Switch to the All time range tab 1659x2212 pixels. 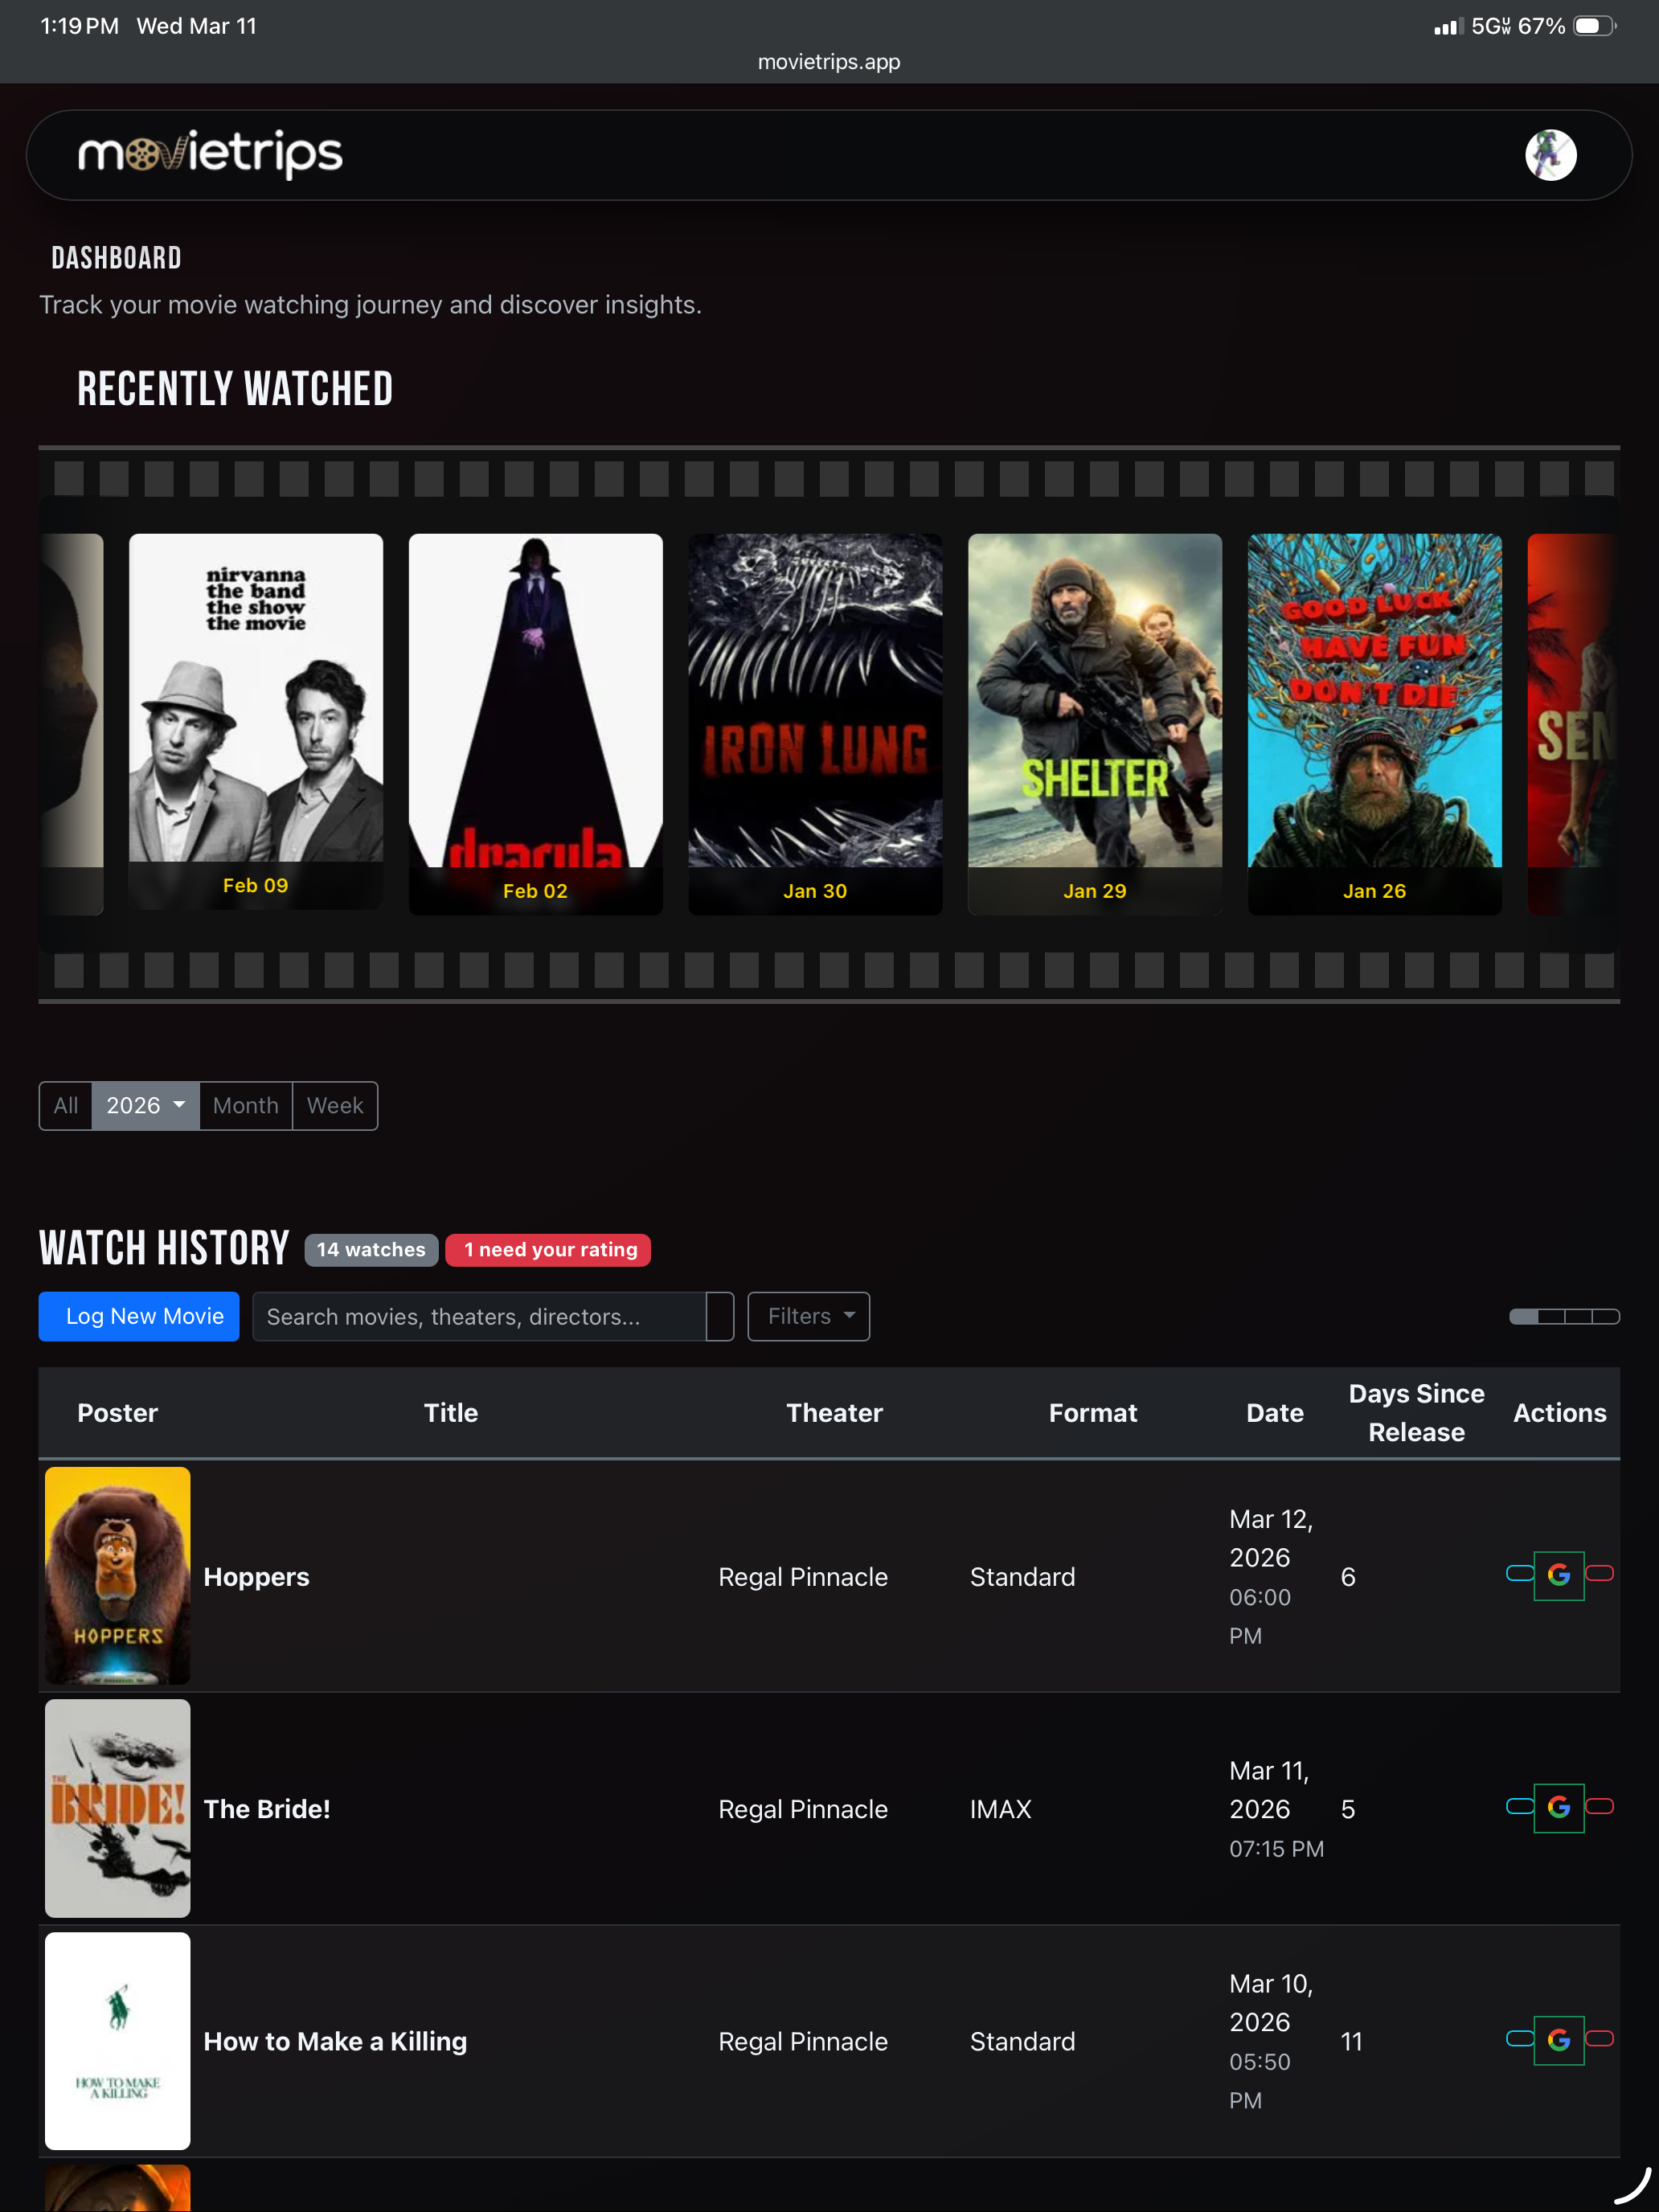(x=66, y=1105)
